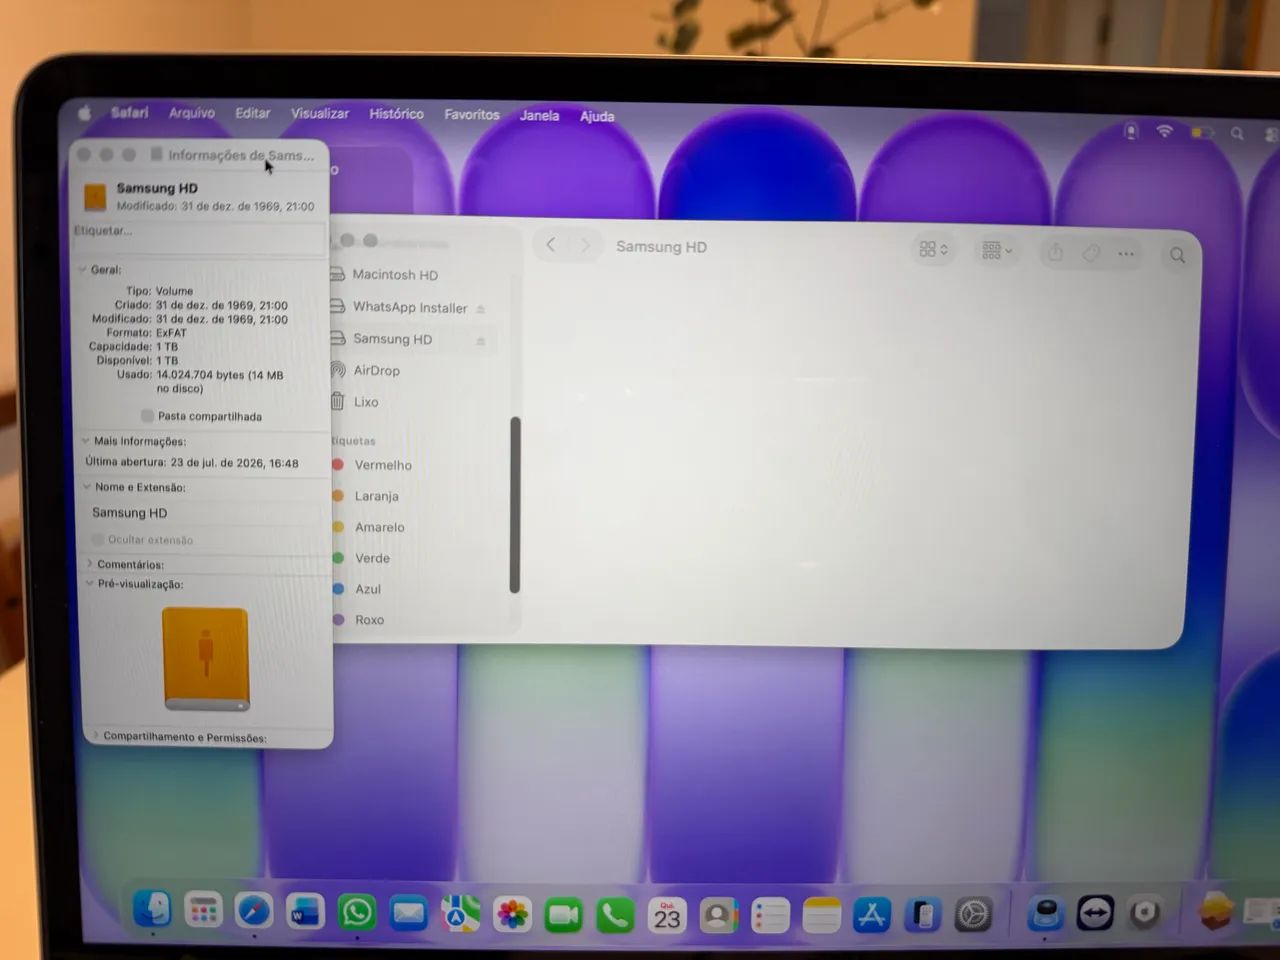This screenshot has height=960, width=1280.
Task: Open the Favoritos menu
Action: tap(472, 115)
